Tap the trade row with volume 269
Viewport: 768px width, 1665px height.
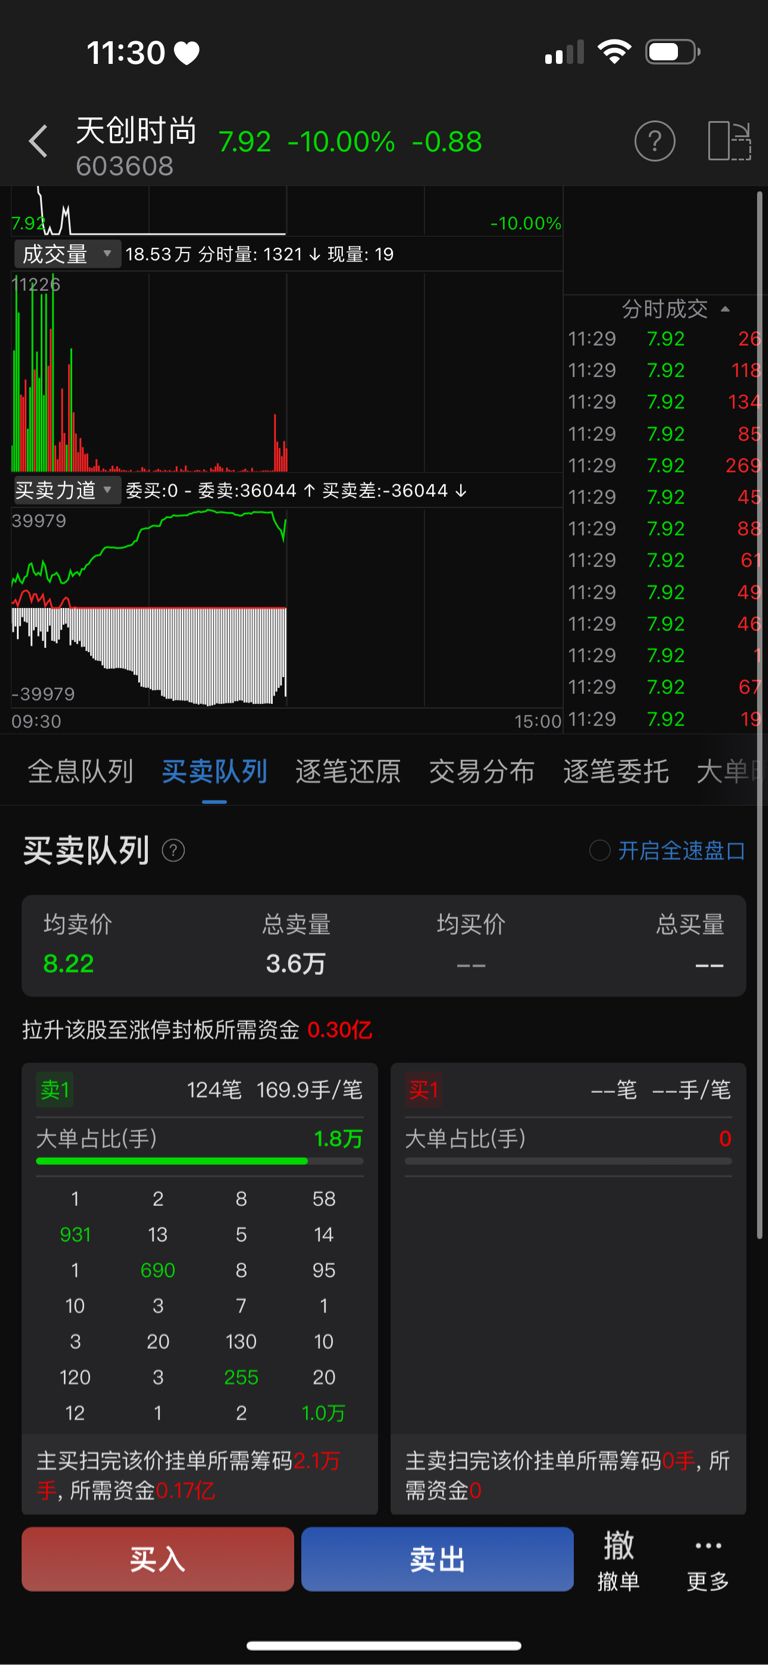click(664, 465)
